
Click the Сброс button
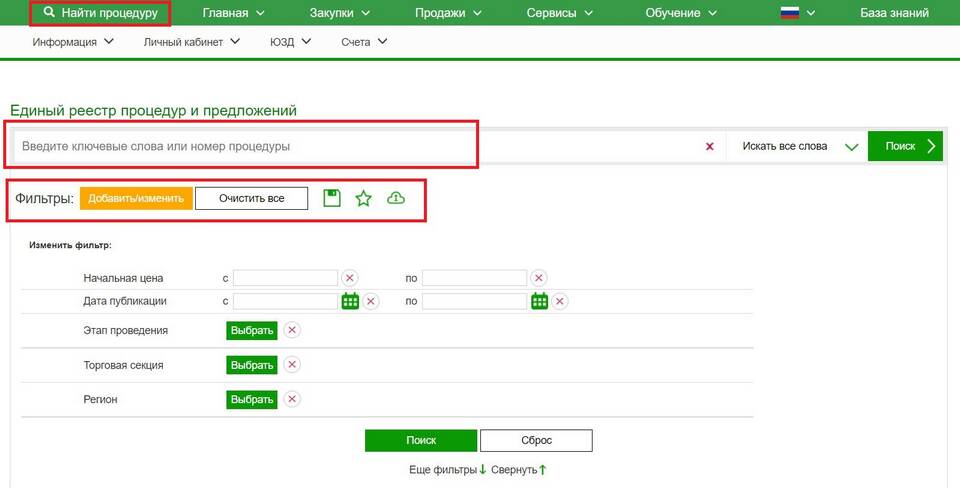536,440
